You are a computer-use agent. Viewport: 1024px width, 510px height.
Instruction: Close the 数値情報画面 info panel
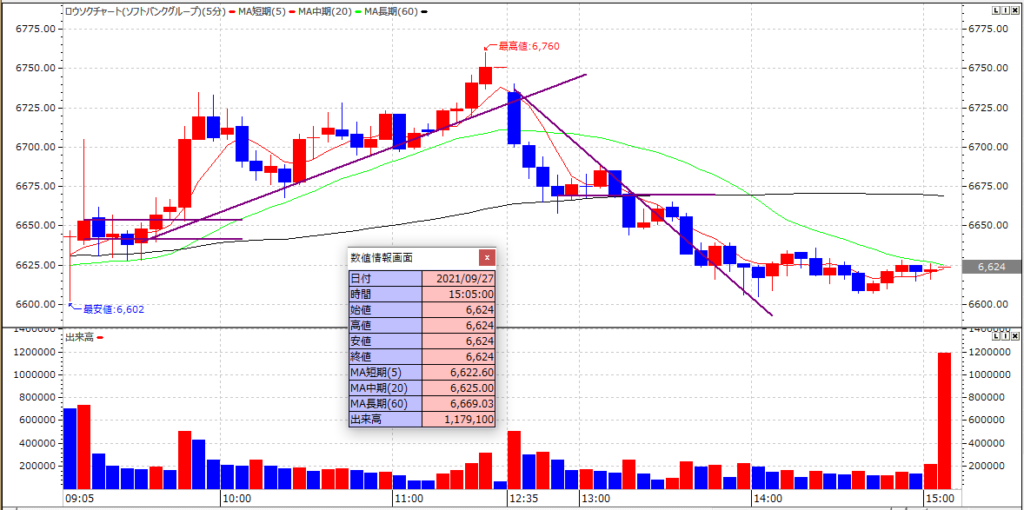click(x=487, y=258)
